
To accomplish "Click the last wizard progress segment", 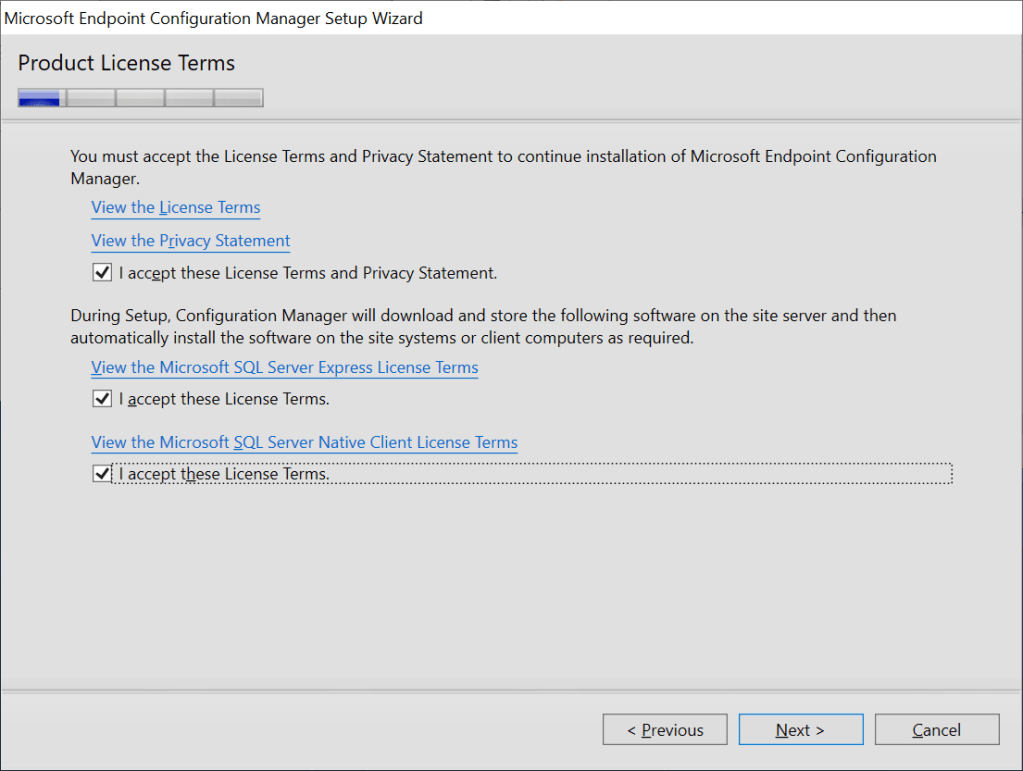I will (x=238, y=98).
